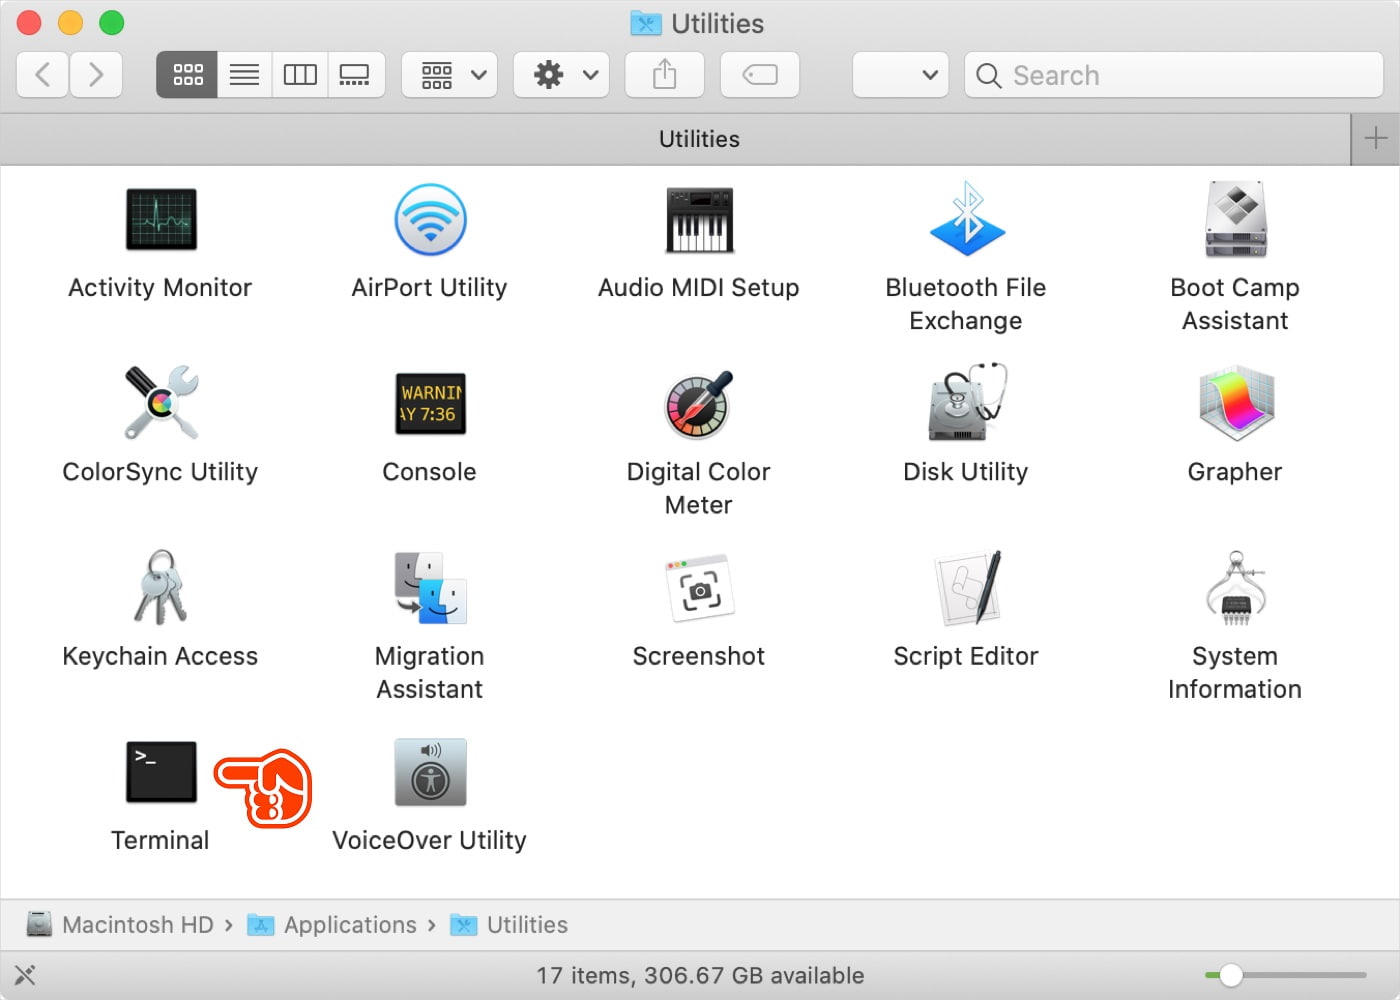Select the Screenshot app icon
Screen dimensions: 1400x1000
click(699, 588)
